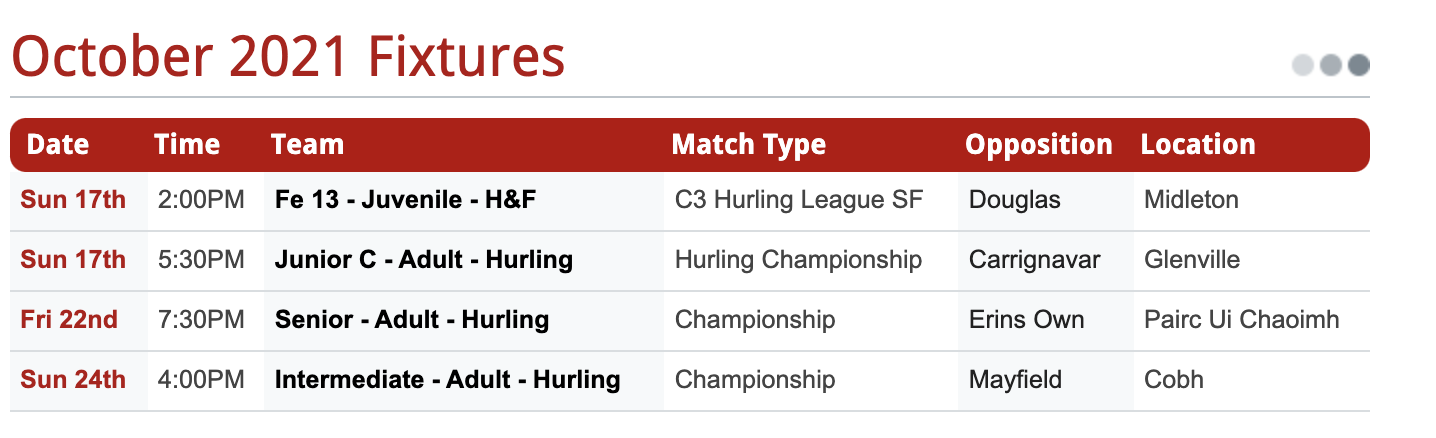Image resolution: width=1436 pixels, height=438 pixels.
Task: Click the Team column header
Action: [x=307, y=144]
